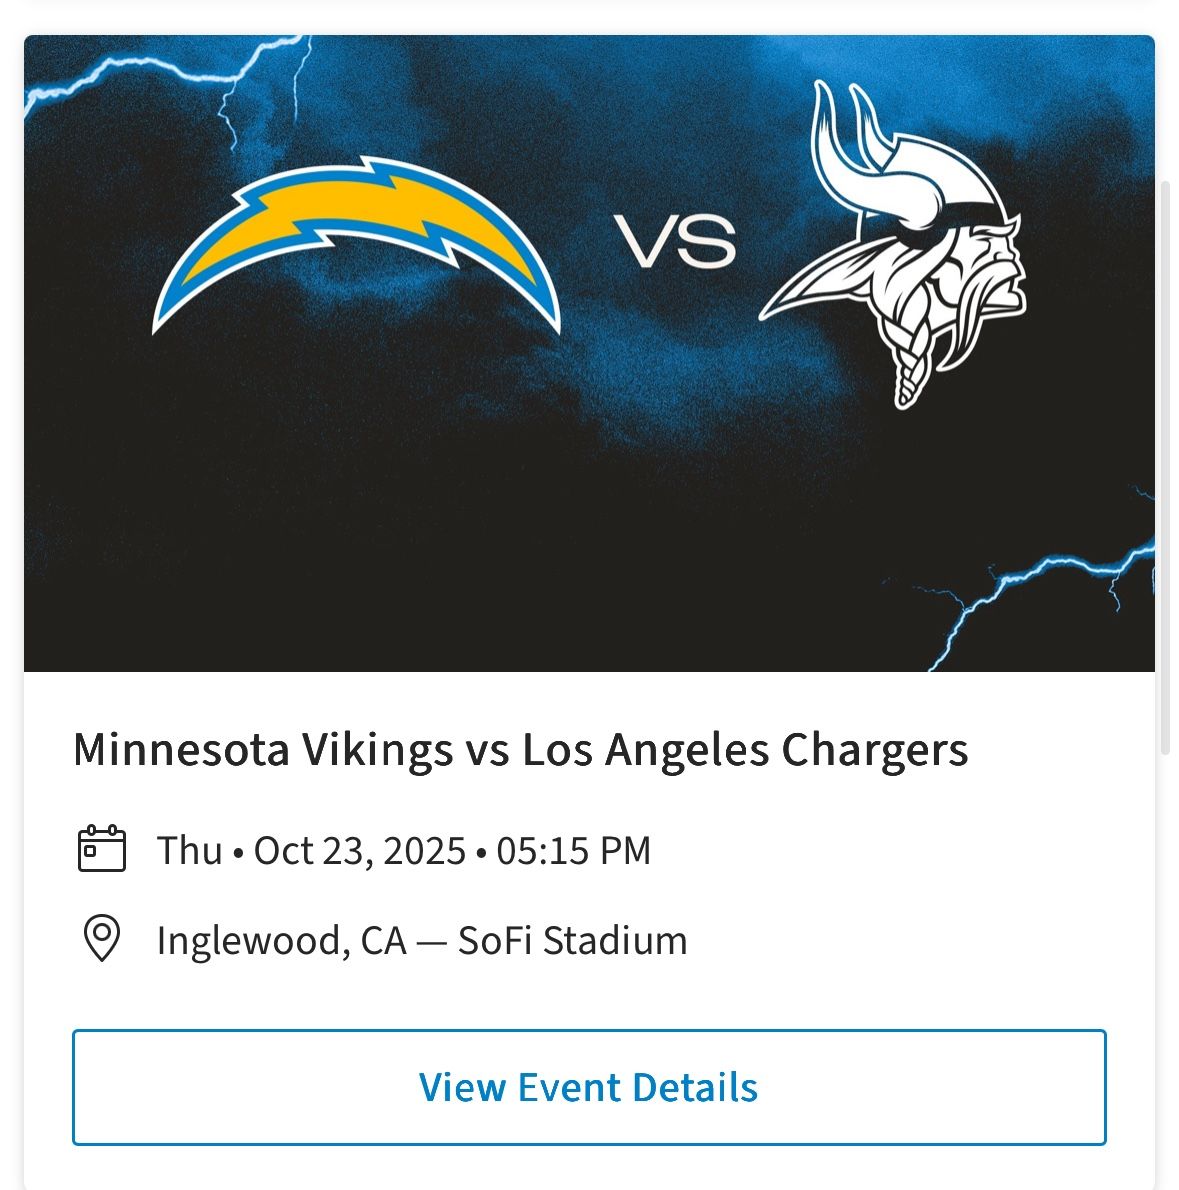Viewport: 1179px width, 1190px height.
Task: Click "Minnesota Vikings" in the event title
Action: [262, 750]
